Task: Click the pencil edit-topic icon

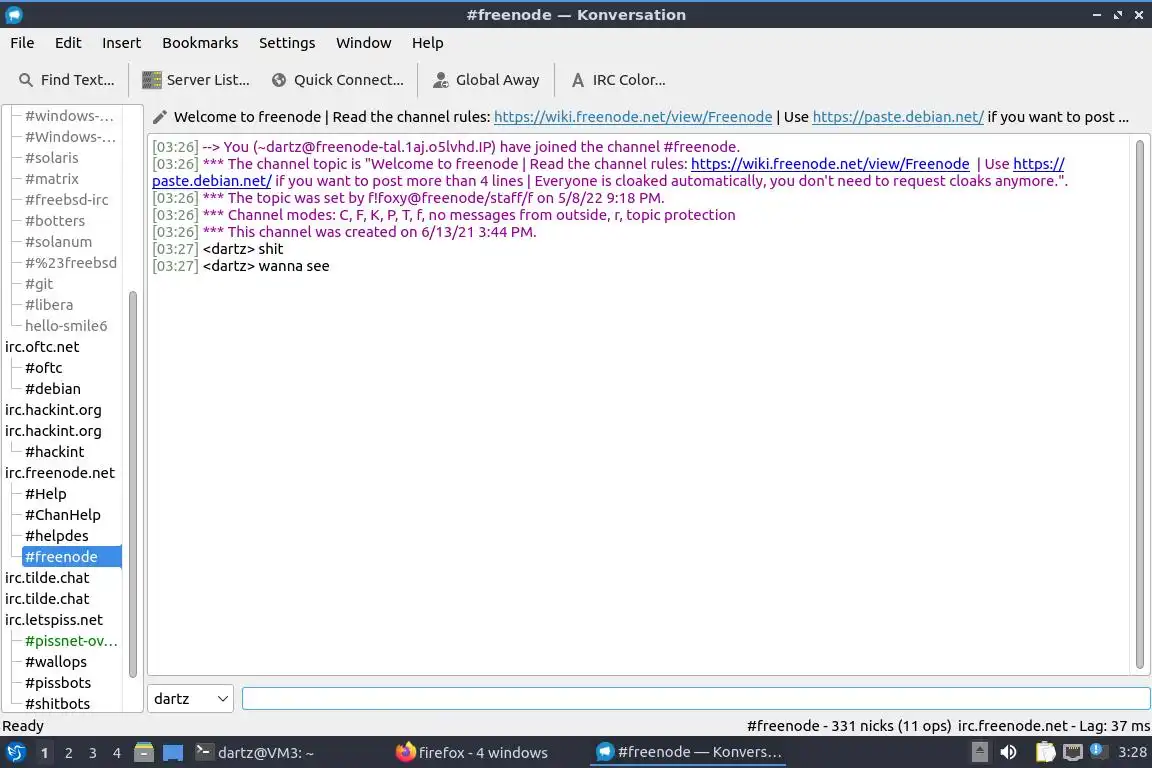Action: click(x=159, y=117)
